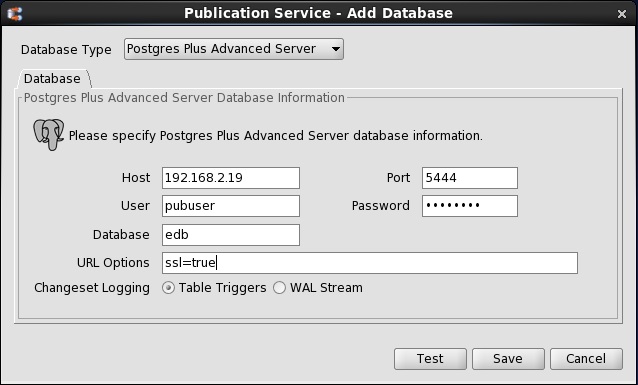Viewport: 638px width, 385px height.
Task: Click the 'Please specify Postgres Plus' instruction text
Action: tap(275, 136)
